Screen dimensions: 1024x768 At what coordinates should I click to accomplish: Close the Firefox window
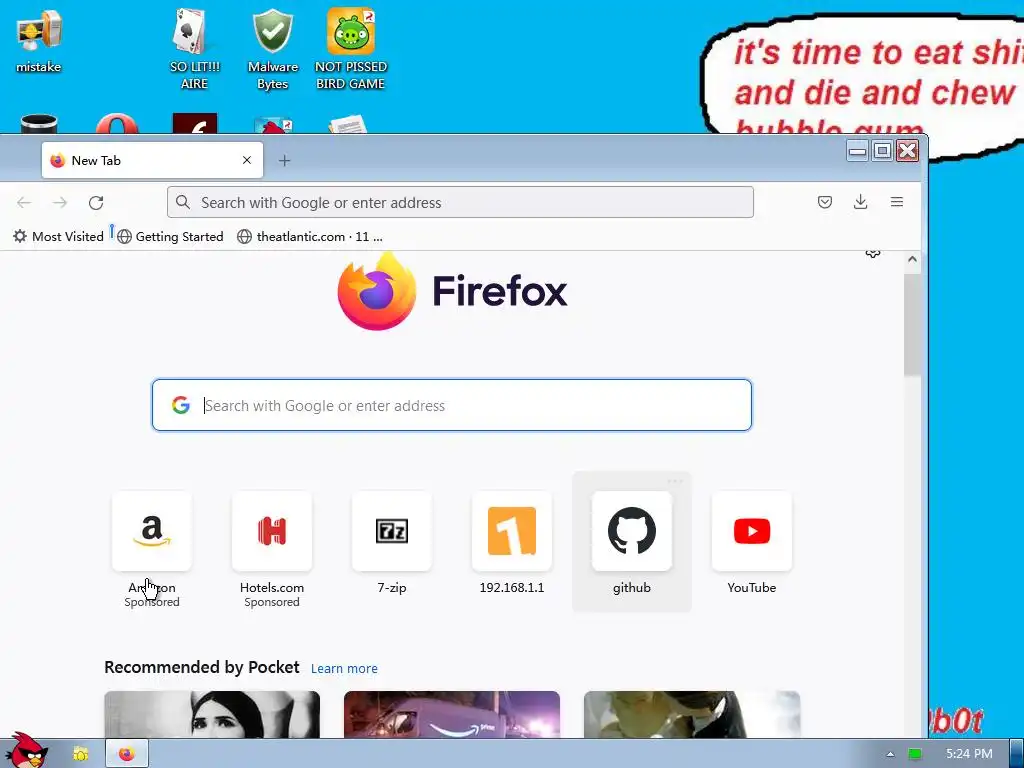coord(908,152)
